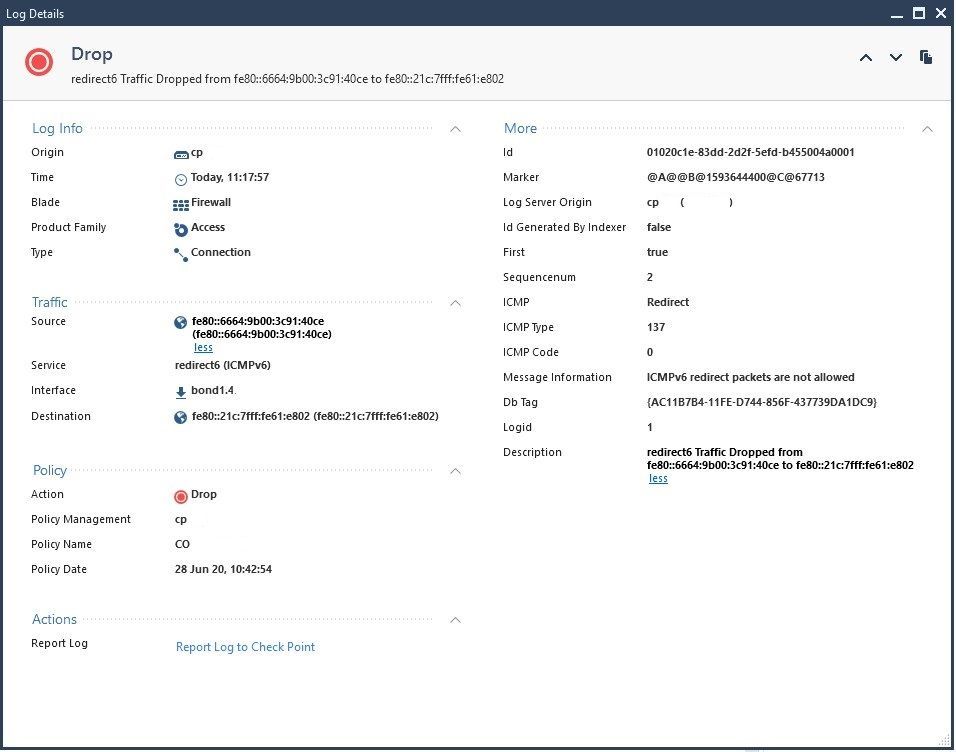Click 'less' link under Description text
Screen dimensions: 956x752
point(658,478)
